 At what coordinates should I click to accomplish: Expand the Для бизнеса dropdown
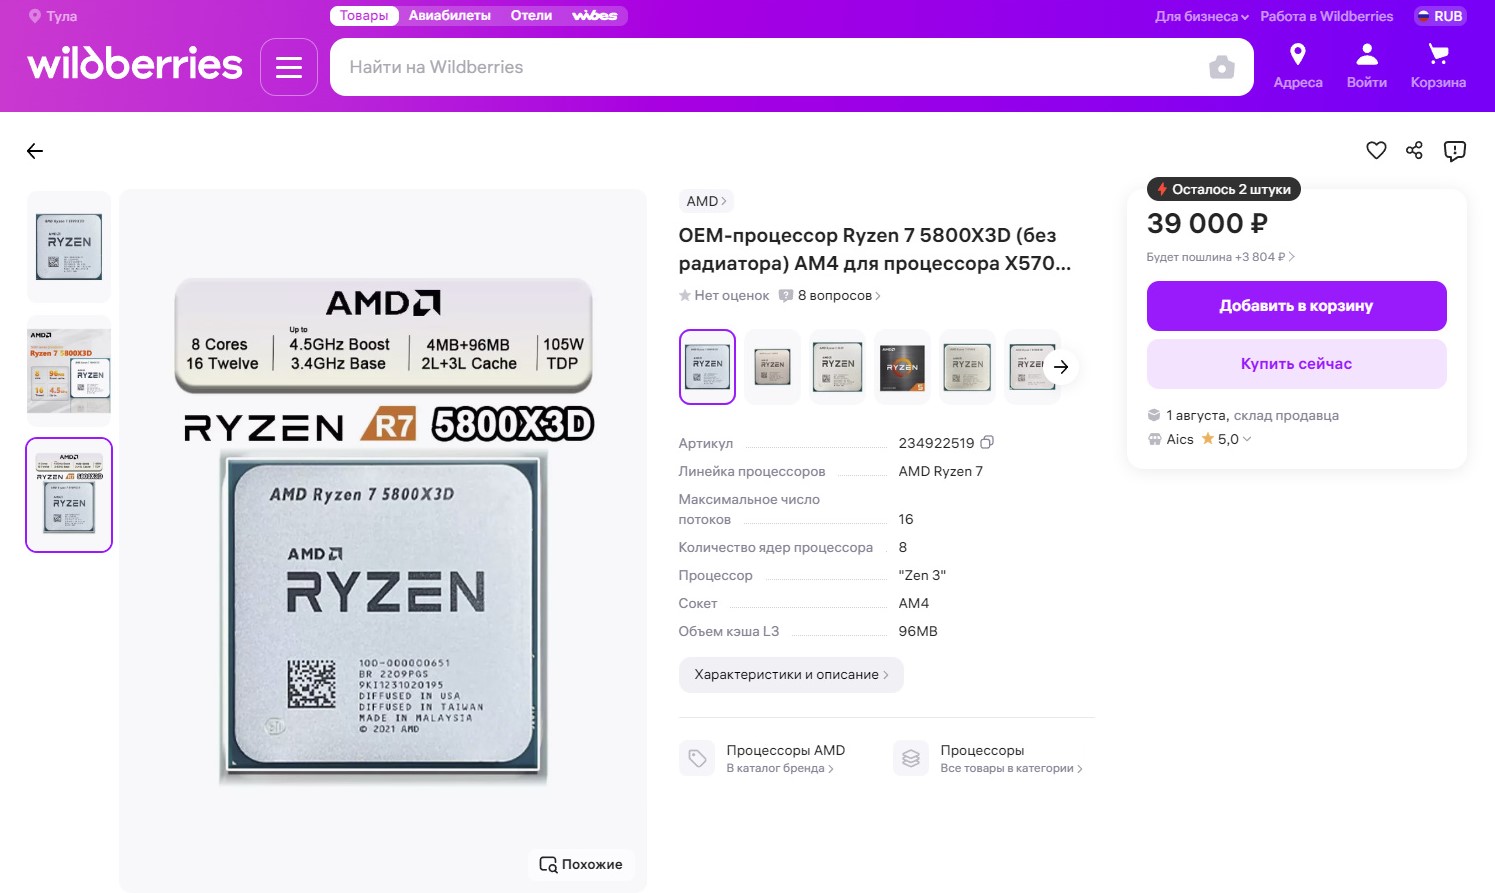[x=1201, y=16]
